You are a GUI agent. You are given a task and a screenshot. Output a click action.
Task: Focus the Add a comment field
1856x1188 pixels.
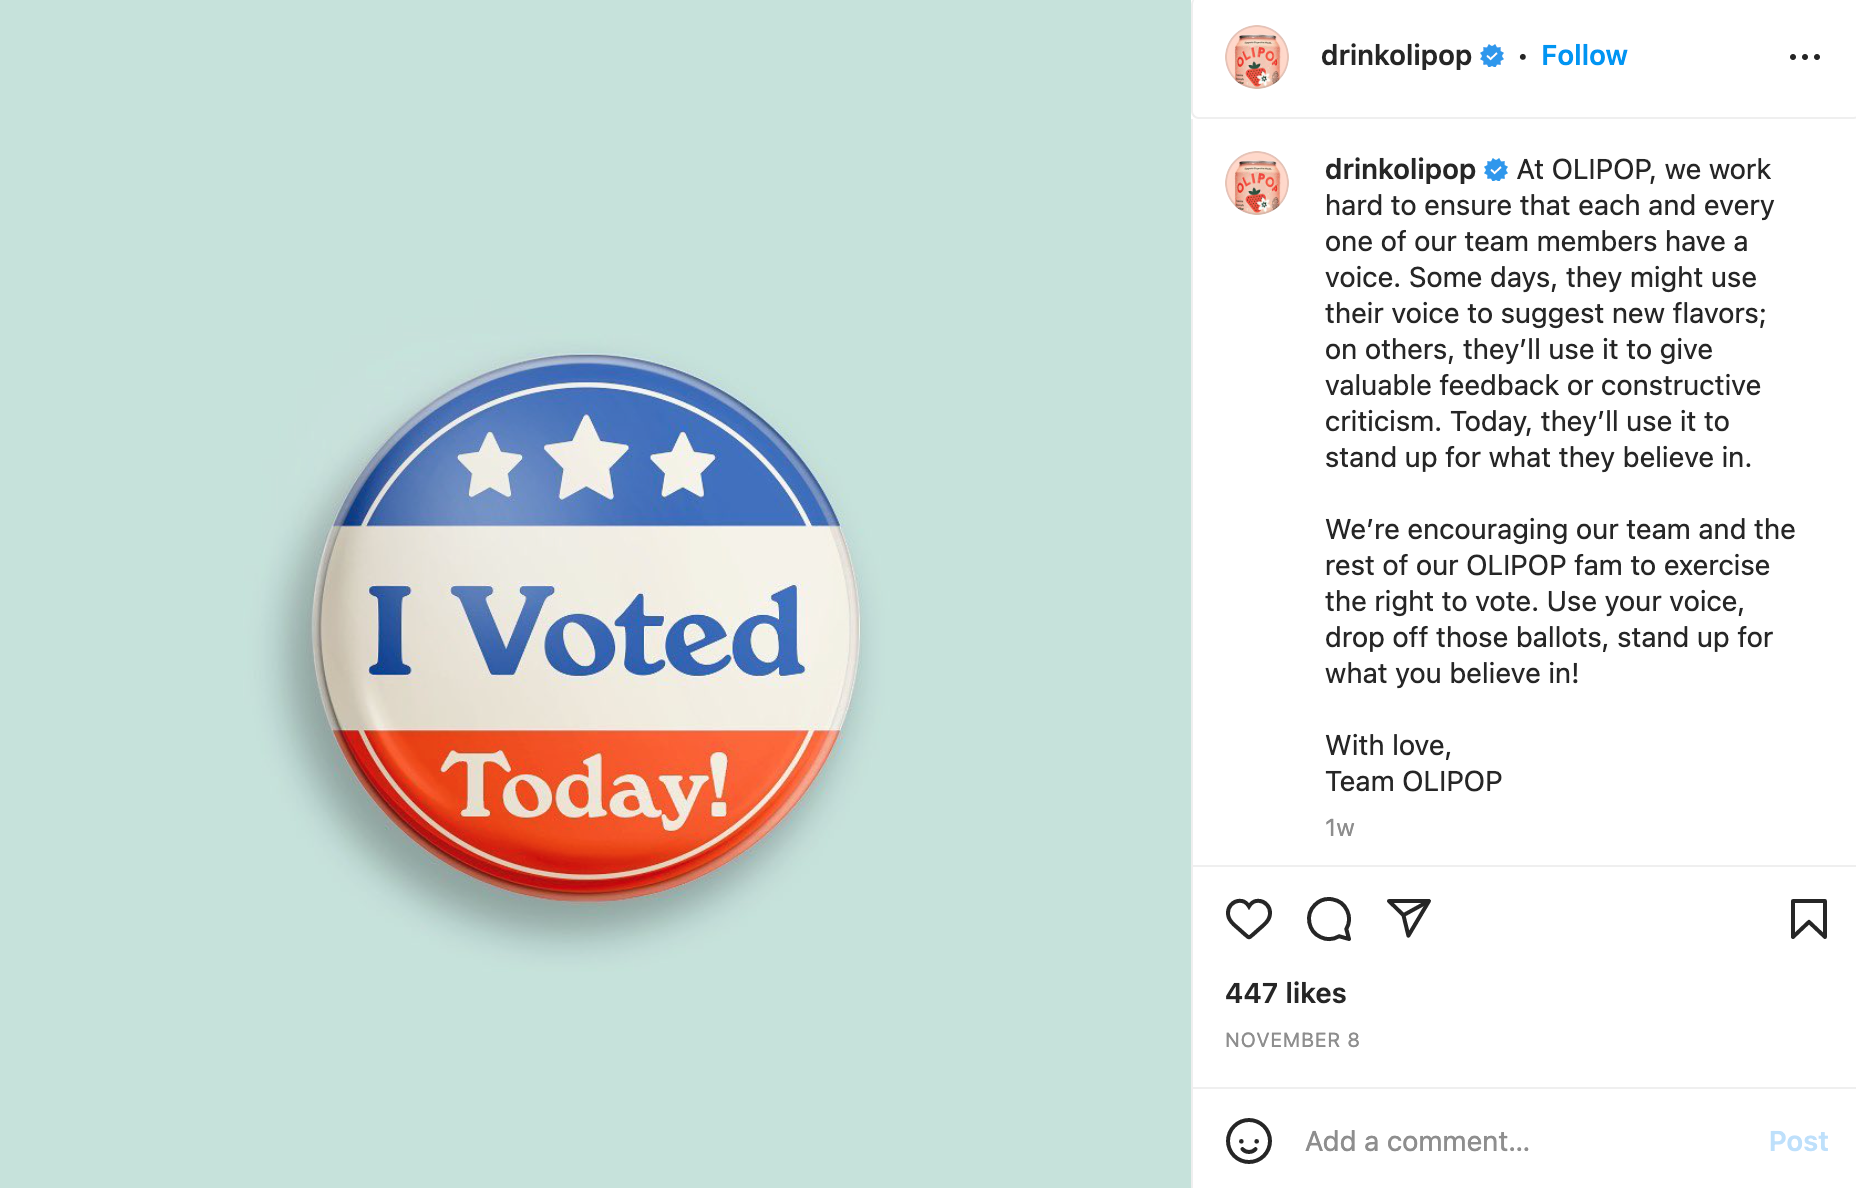pos(1527,1141)
